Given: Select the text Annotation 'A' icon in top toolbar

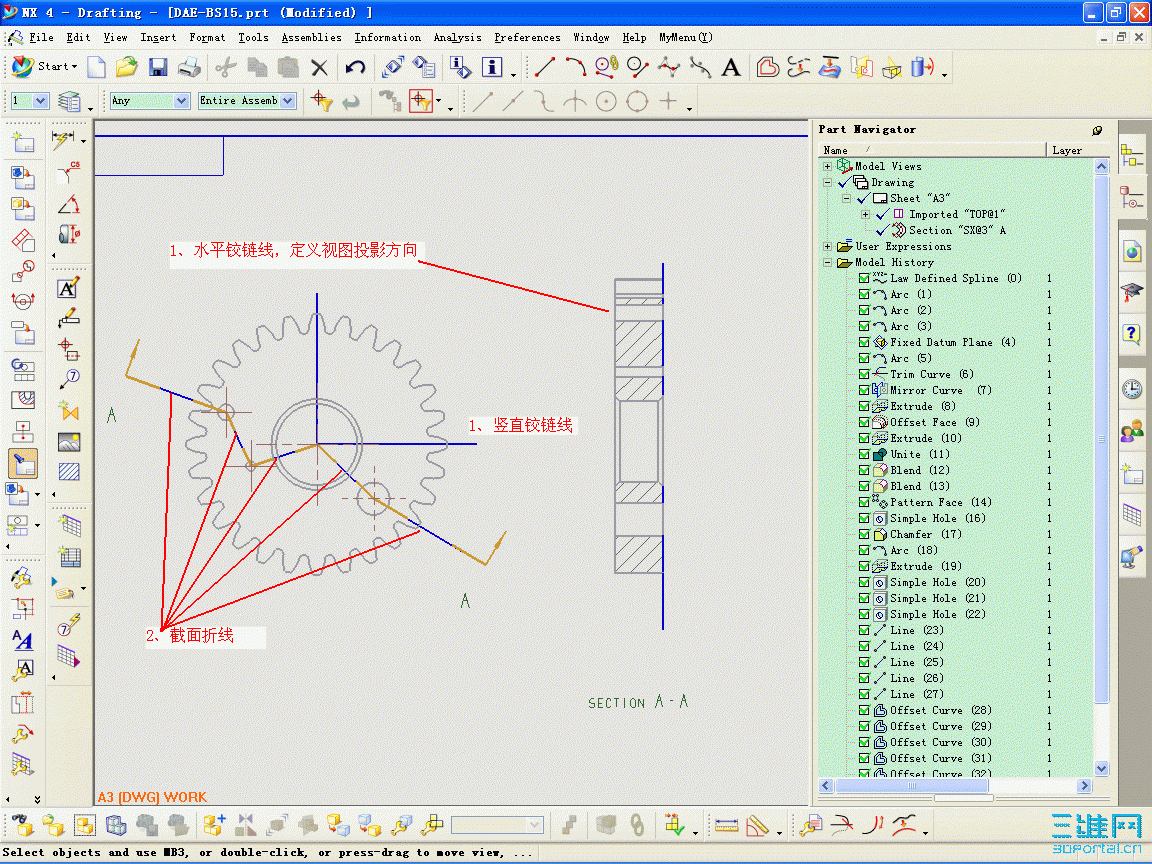Looking at the screenshot, I should click(730, 68).
